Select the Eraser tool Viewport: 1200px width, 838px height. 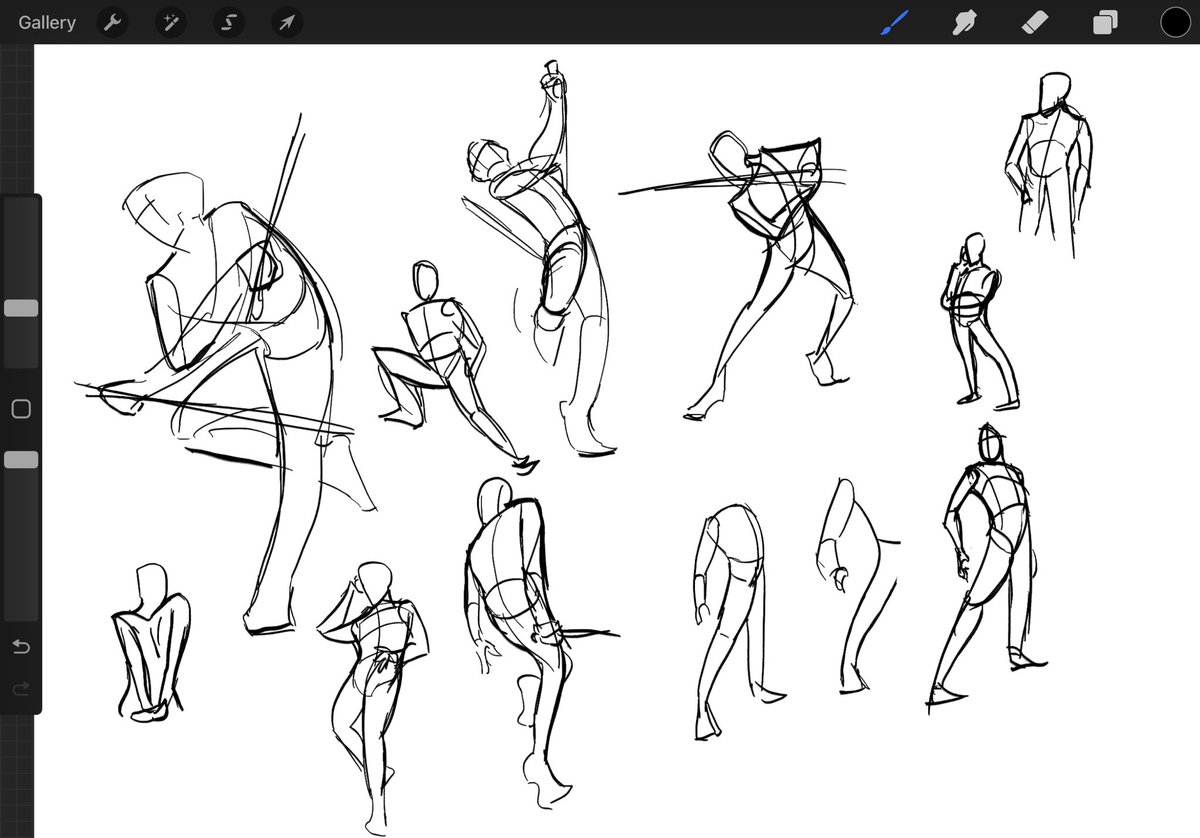click(x=1035, y=22)
